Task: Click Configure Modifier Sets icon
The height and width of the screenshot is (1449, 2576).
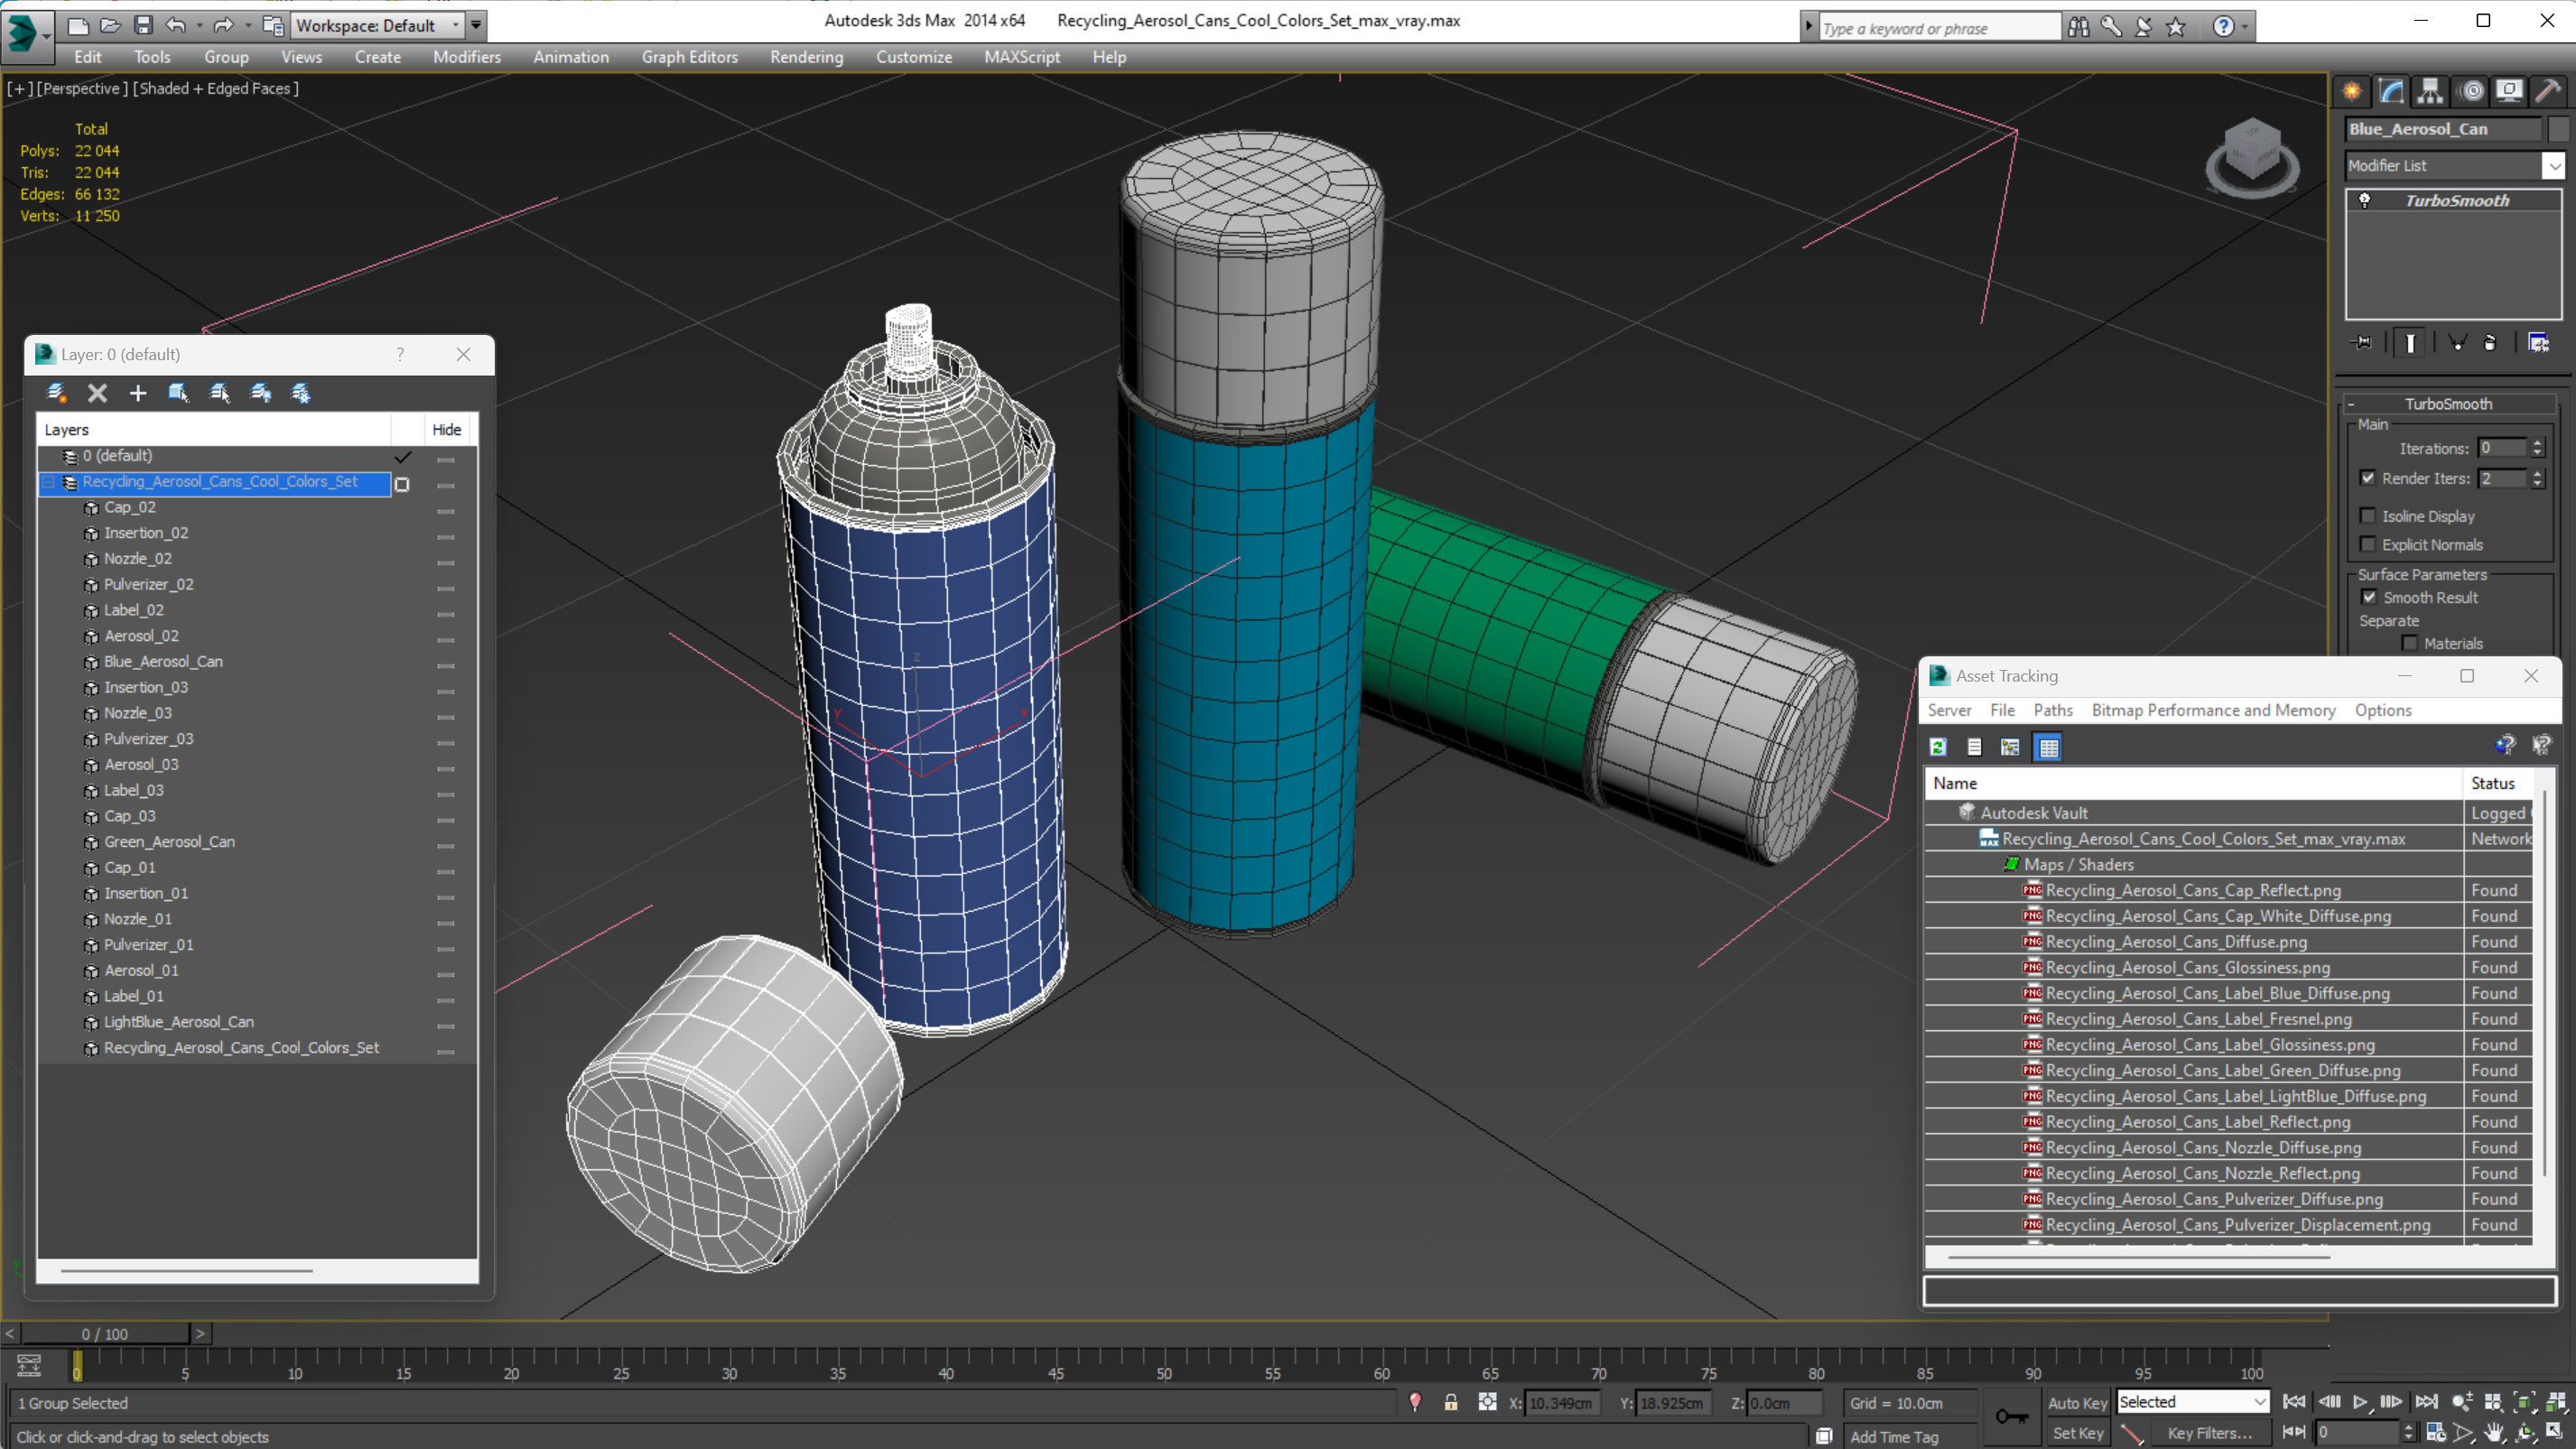Action: tap(2539, 343)
